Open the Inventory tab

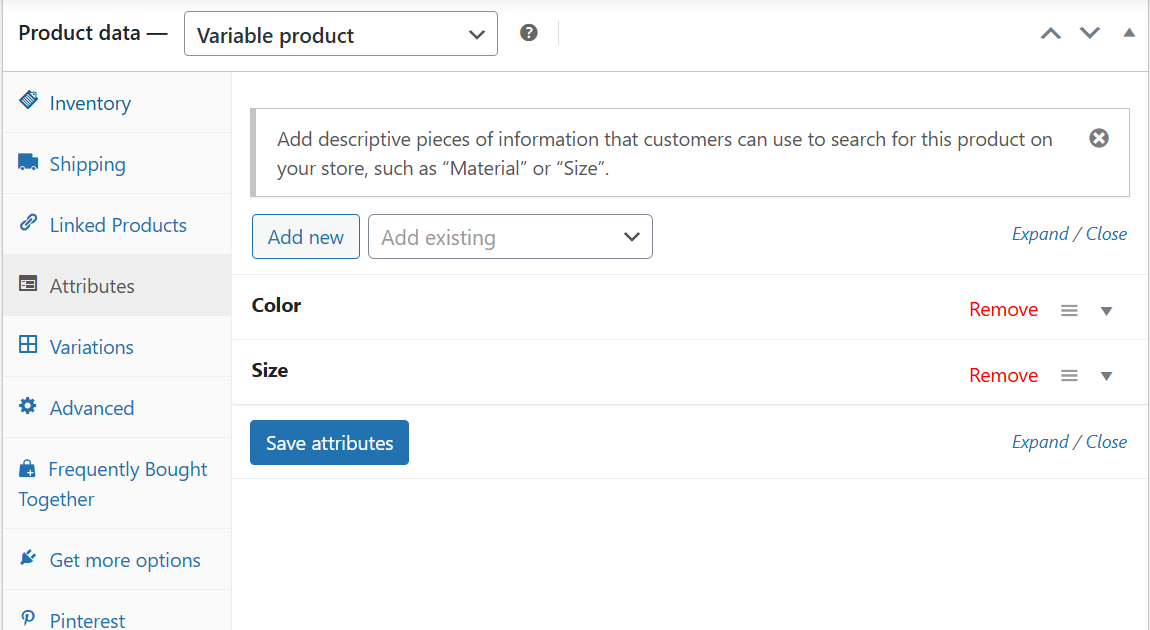point(90,103)
